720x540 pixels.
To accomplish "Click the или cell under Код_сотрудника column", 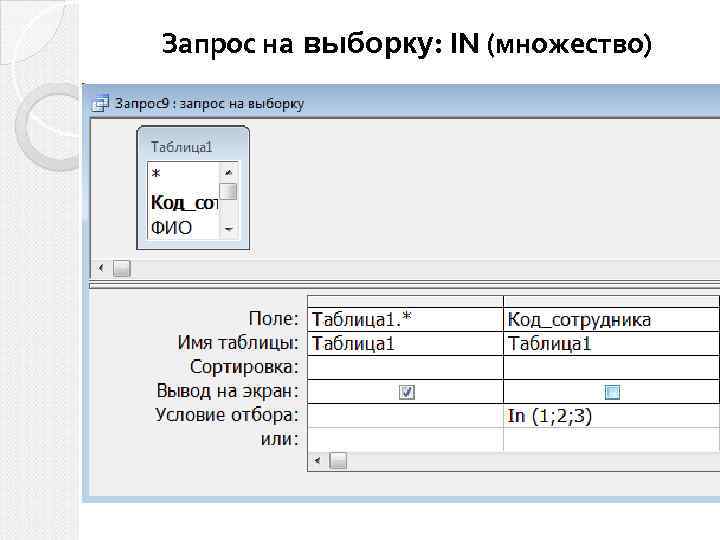I will (611, 439).
